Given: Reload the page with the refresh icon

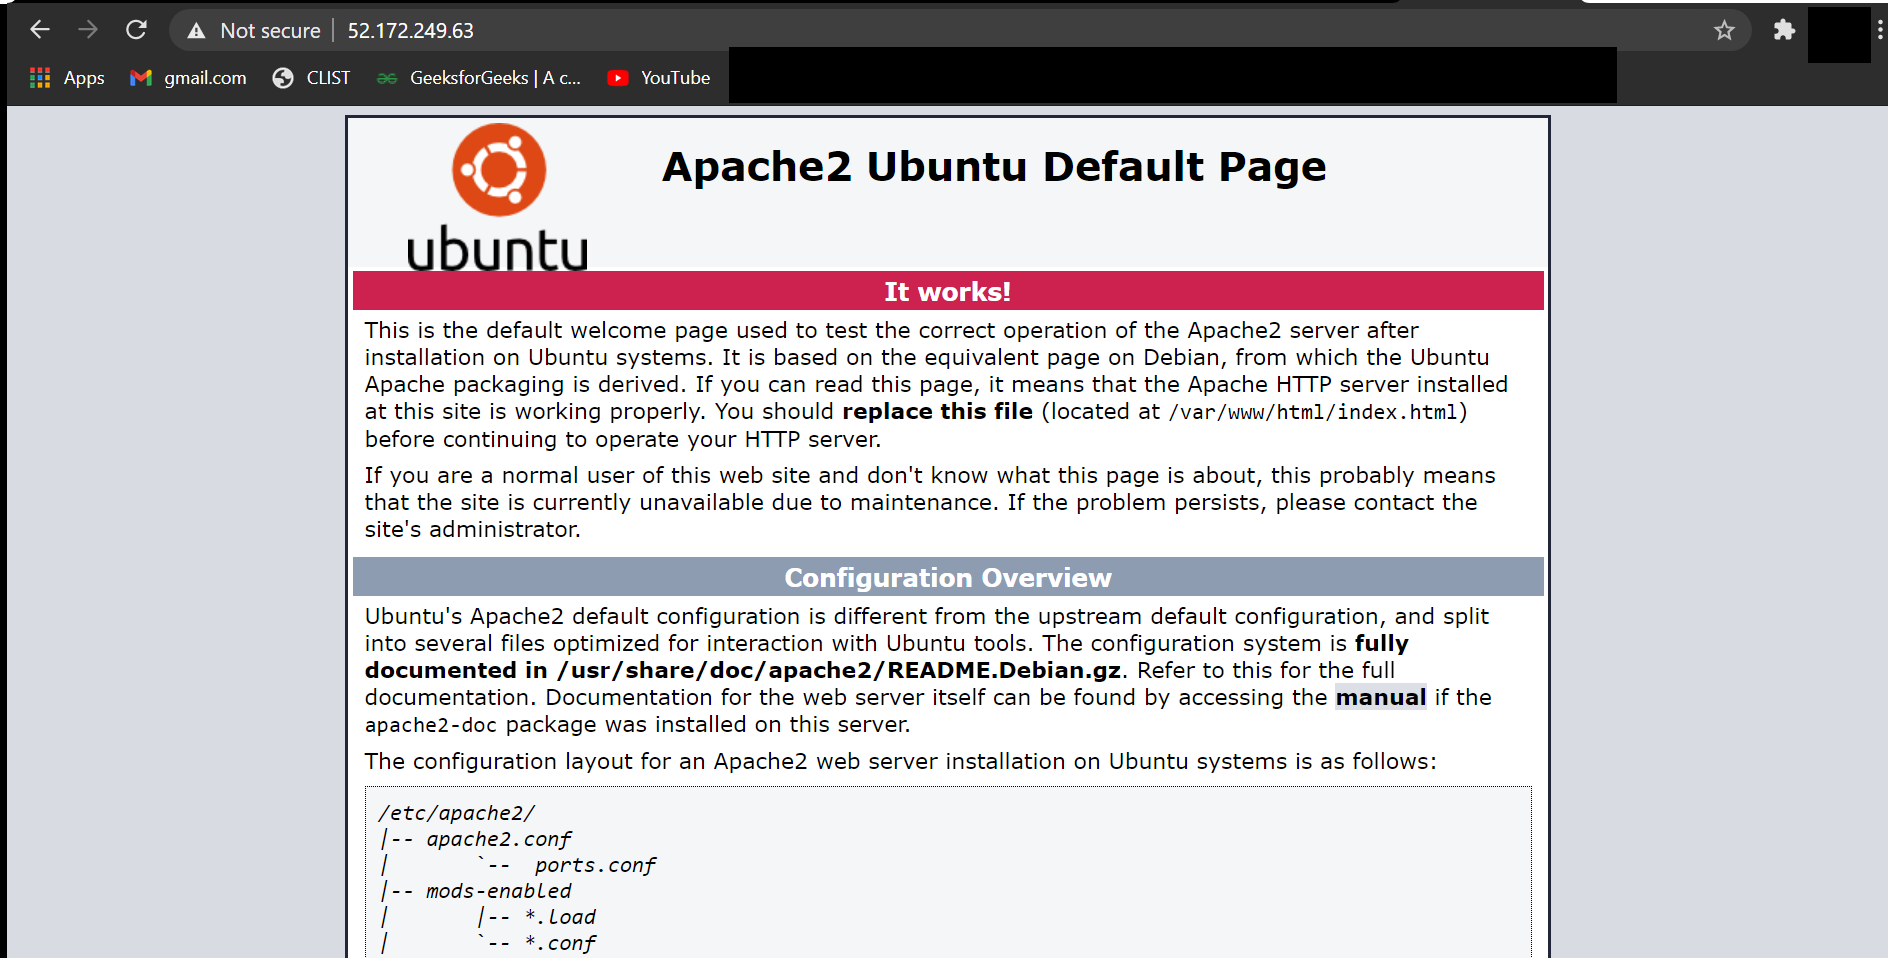Looking at the screenshot, I should [x=136, y=30].
